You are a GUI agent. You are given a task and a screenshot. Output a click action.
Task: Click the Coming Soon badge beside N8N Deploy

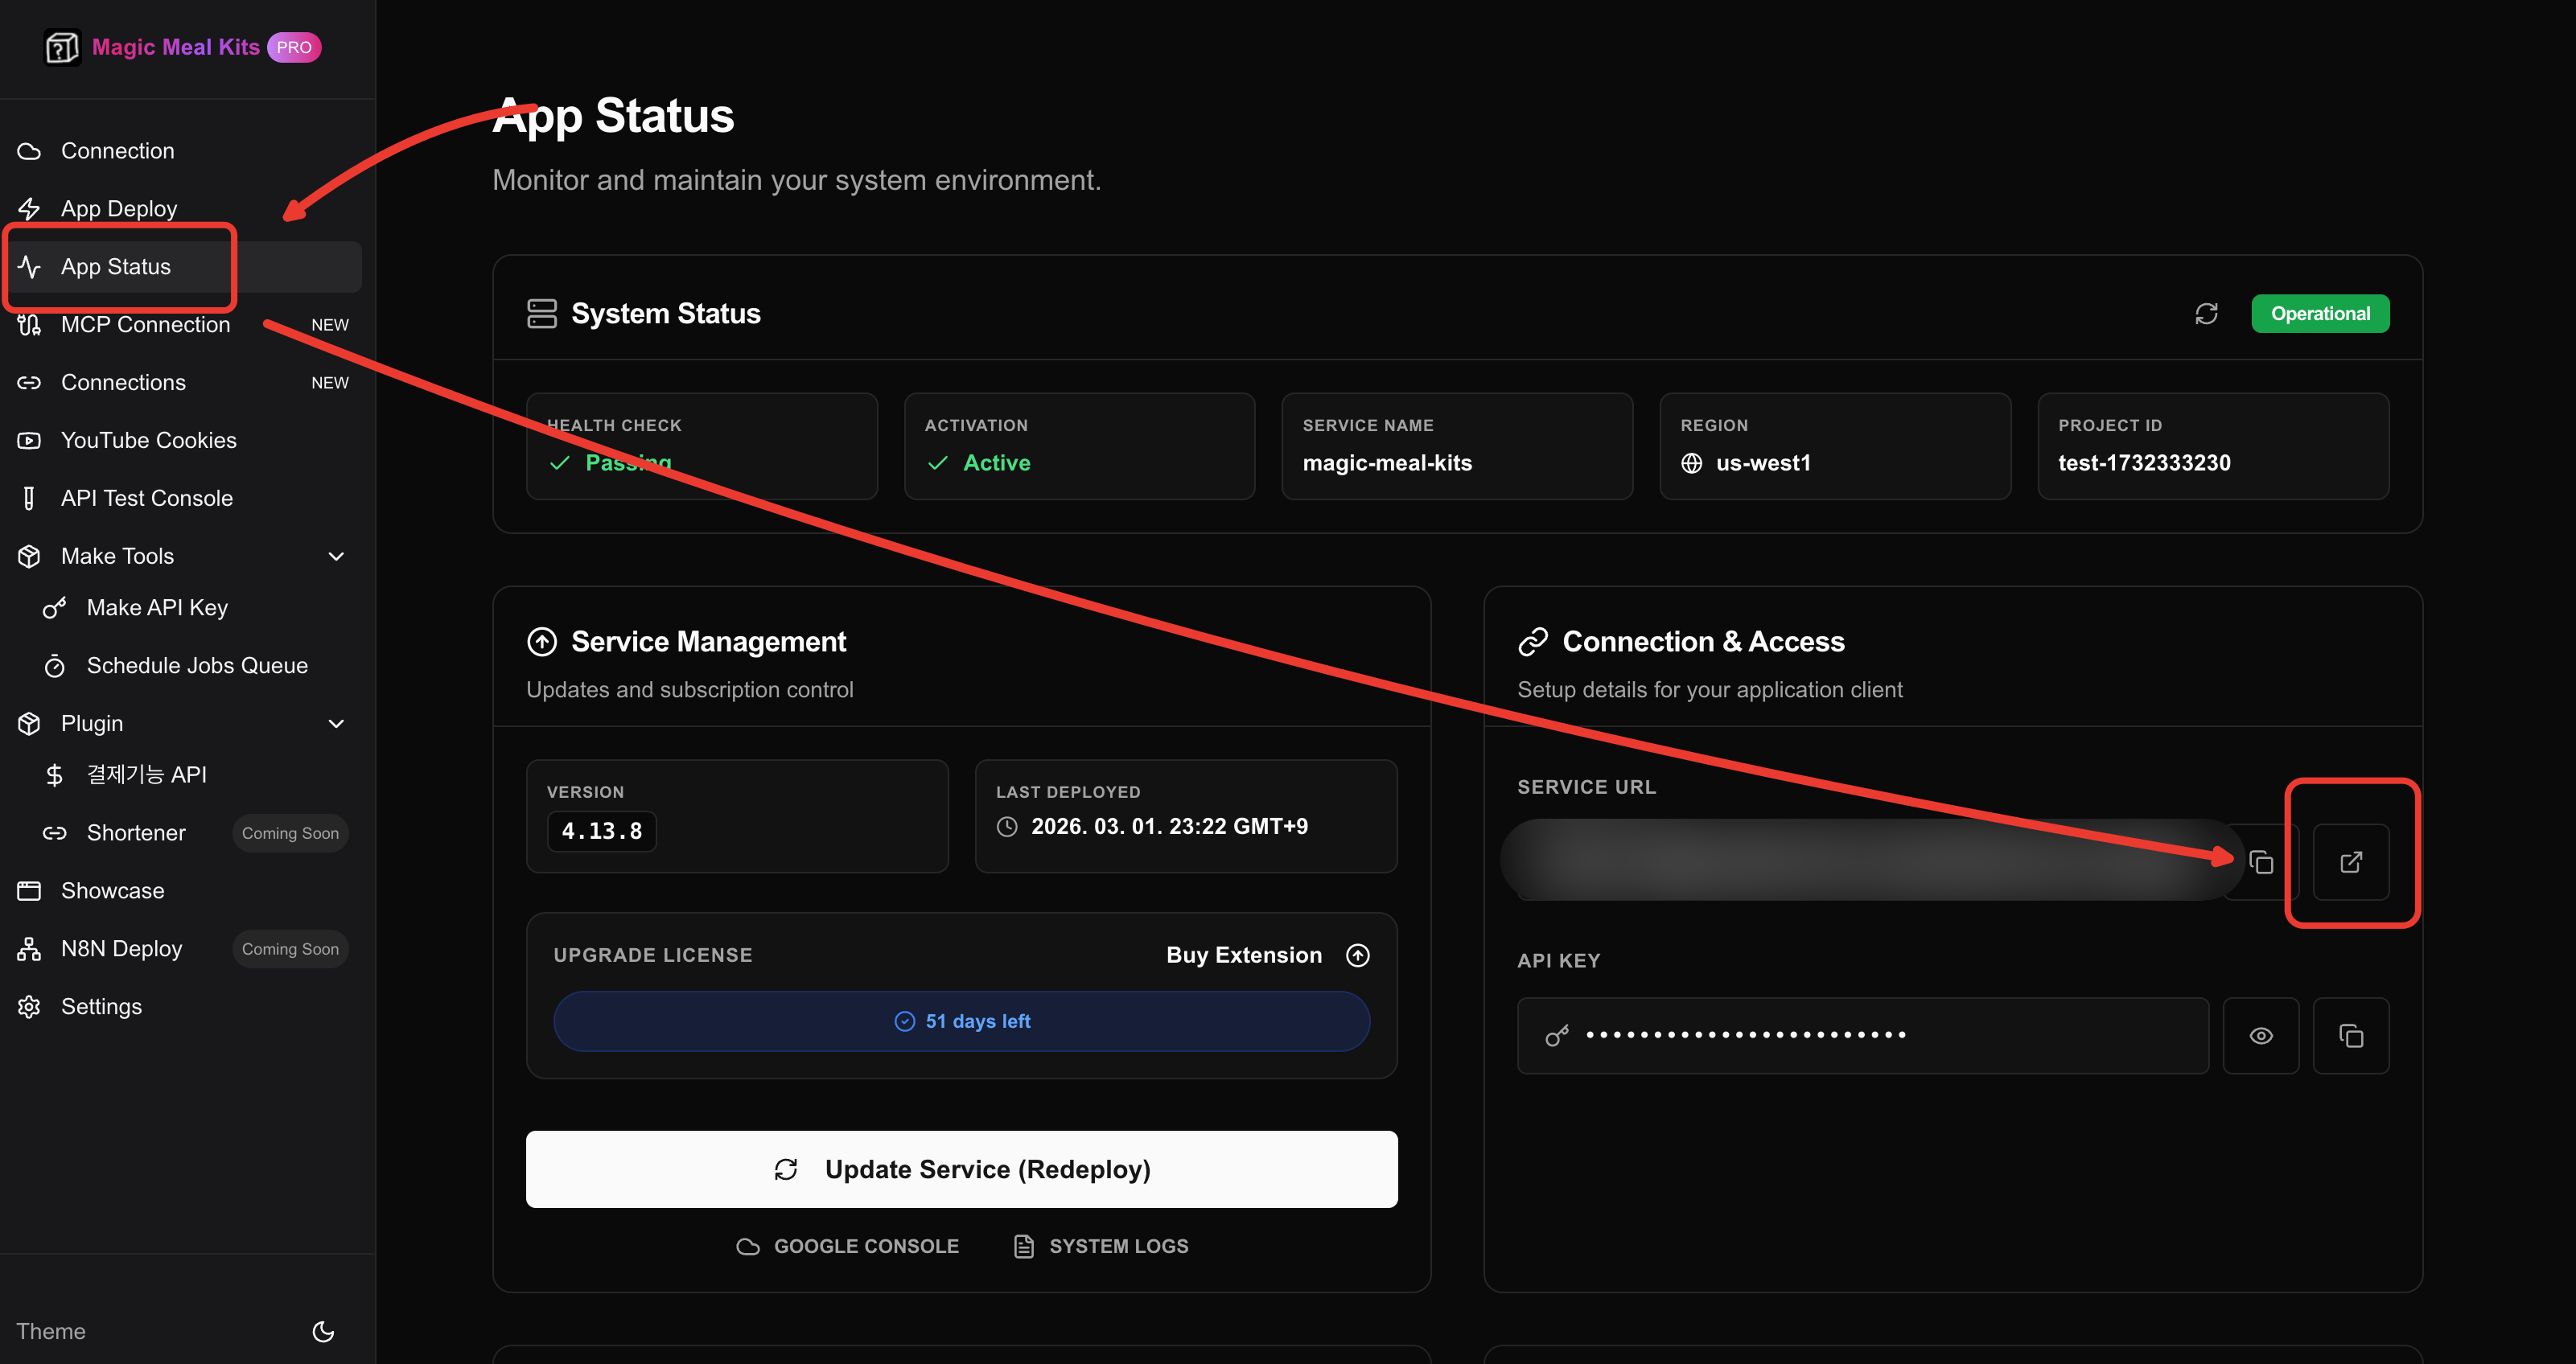(x=290, y=949)
